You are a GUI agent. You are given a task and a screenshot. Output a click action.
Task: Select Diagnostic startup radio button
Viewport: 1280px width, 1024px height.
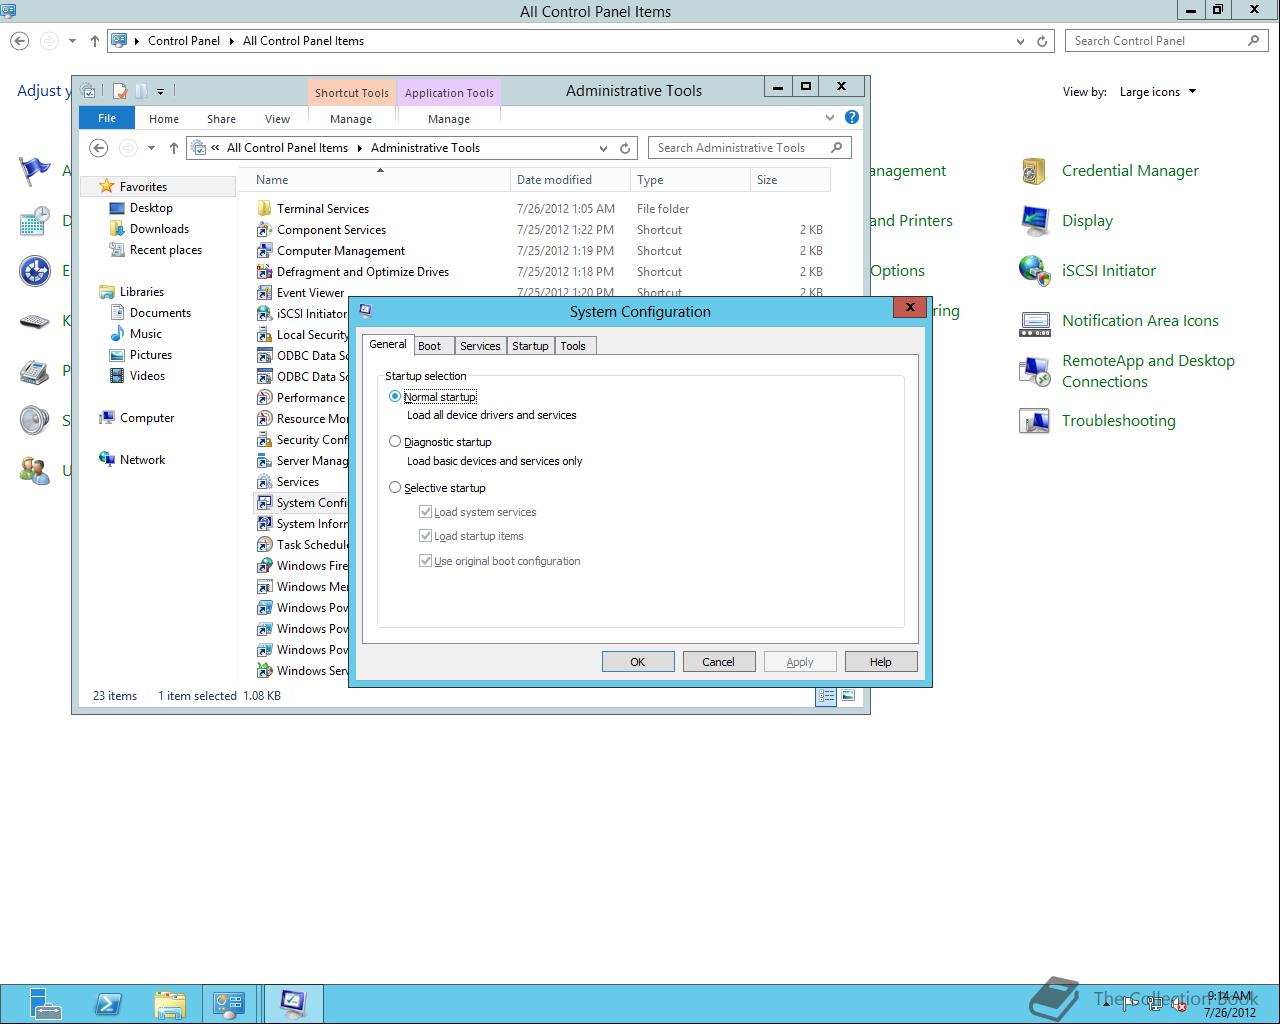point(395,441)
